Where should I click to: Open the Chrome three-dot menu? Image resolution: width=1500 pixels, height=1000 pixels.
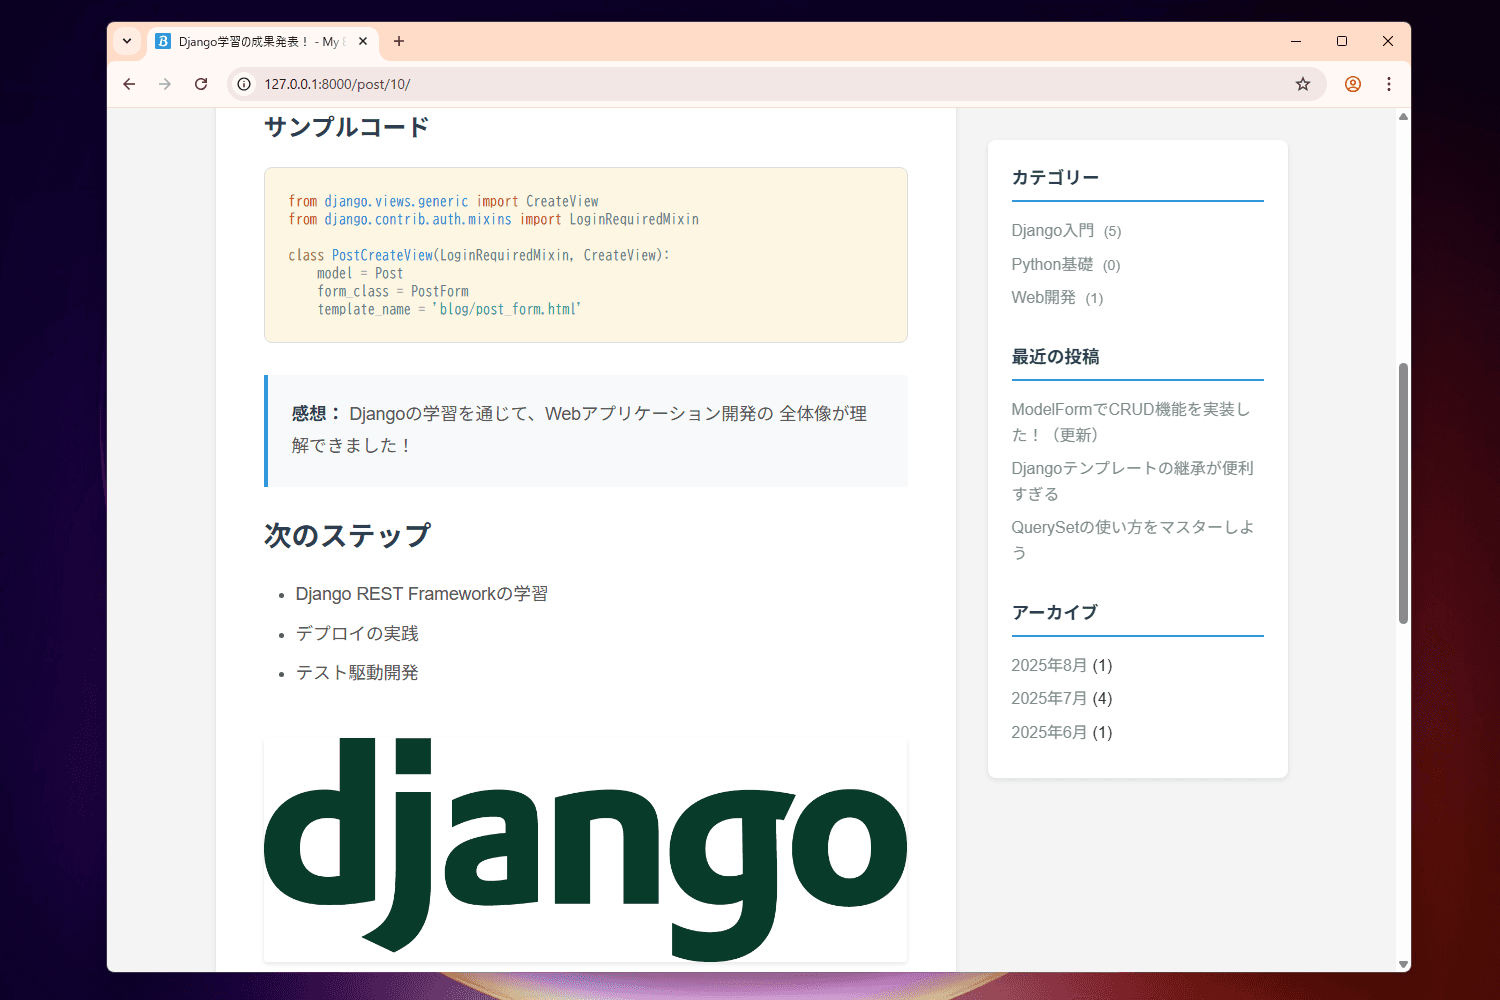click(x=1389, y=84)
